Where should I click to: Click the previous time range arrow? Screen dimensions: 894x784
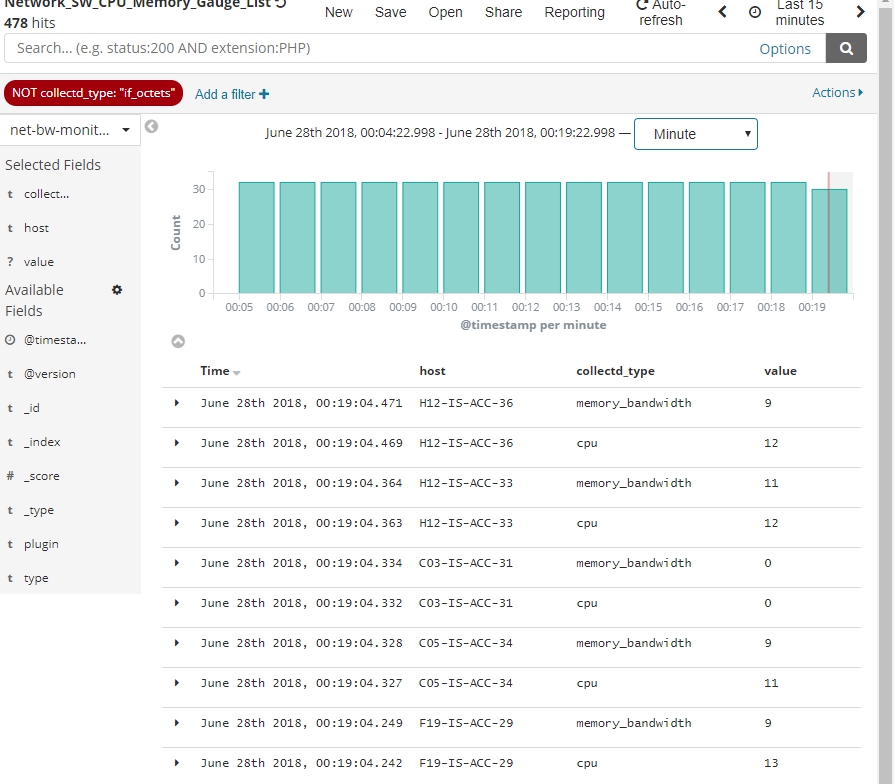tap(722, 13)
